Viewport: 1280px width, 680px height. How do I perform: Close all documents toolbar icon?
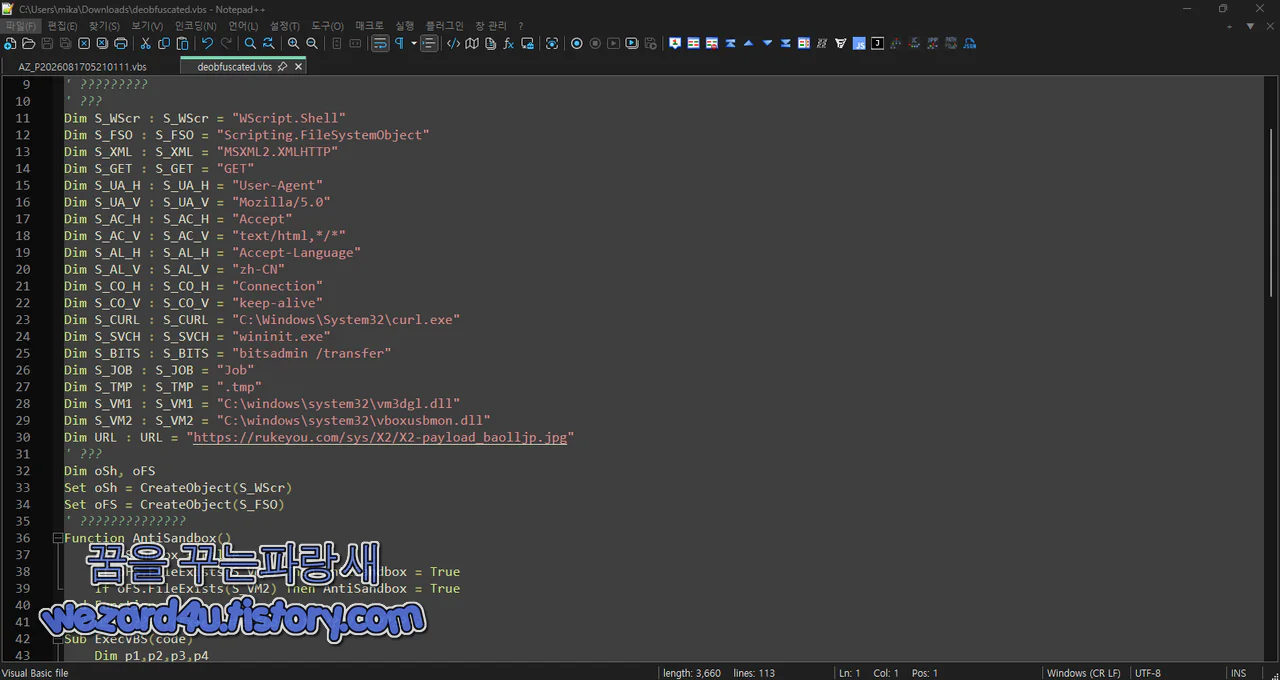tap(102, 43)
